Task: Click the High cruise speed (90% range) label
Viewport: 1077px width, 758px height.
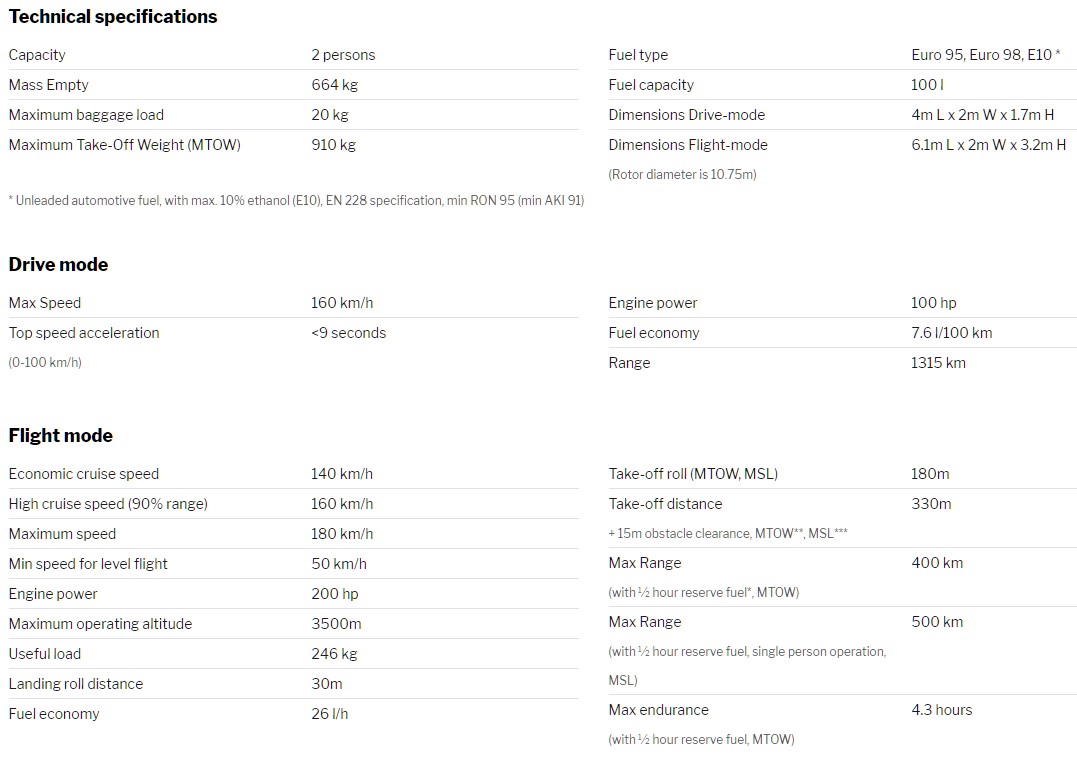Action: (x=108, y=504)
